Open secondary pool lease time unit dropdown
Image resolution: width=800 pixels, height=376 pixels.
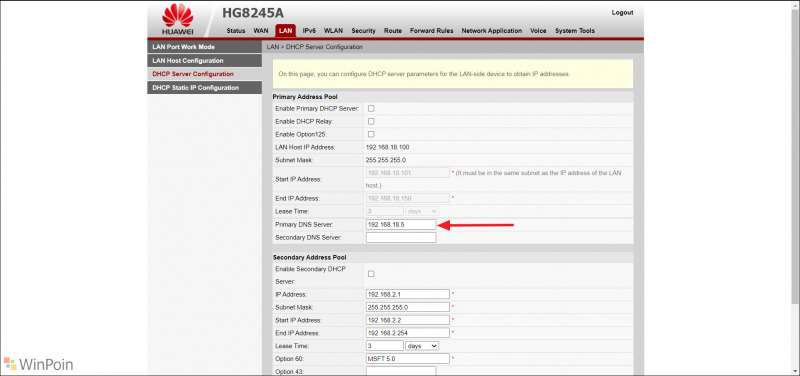tap(422, 346)
